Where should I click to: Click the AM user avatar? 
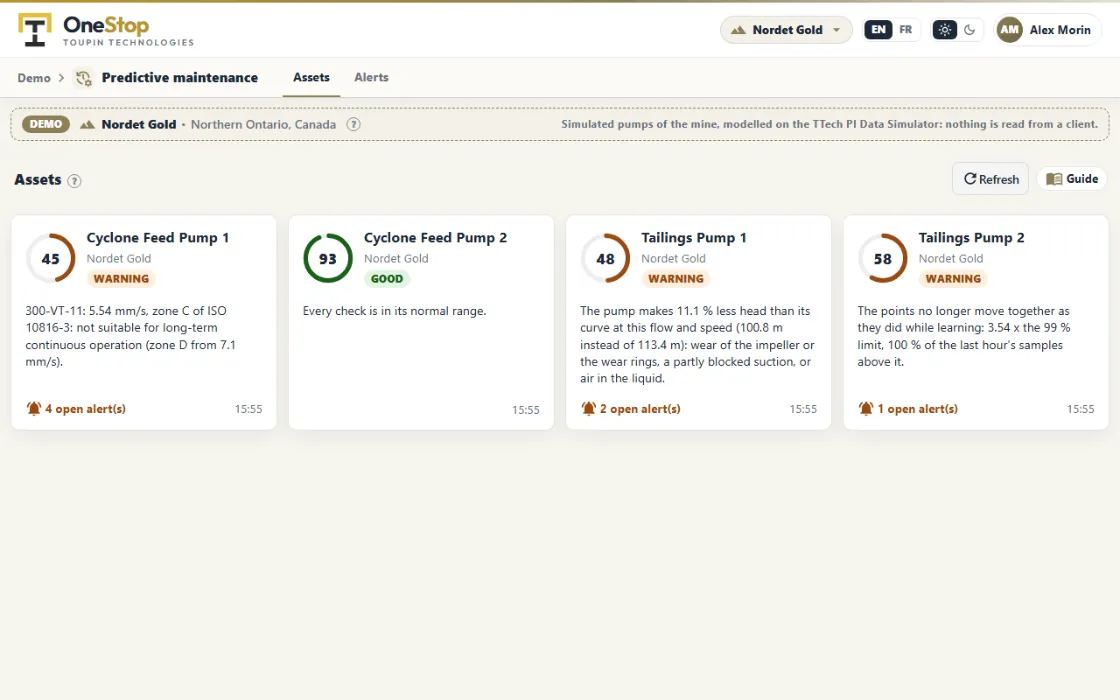(1009, 30)
